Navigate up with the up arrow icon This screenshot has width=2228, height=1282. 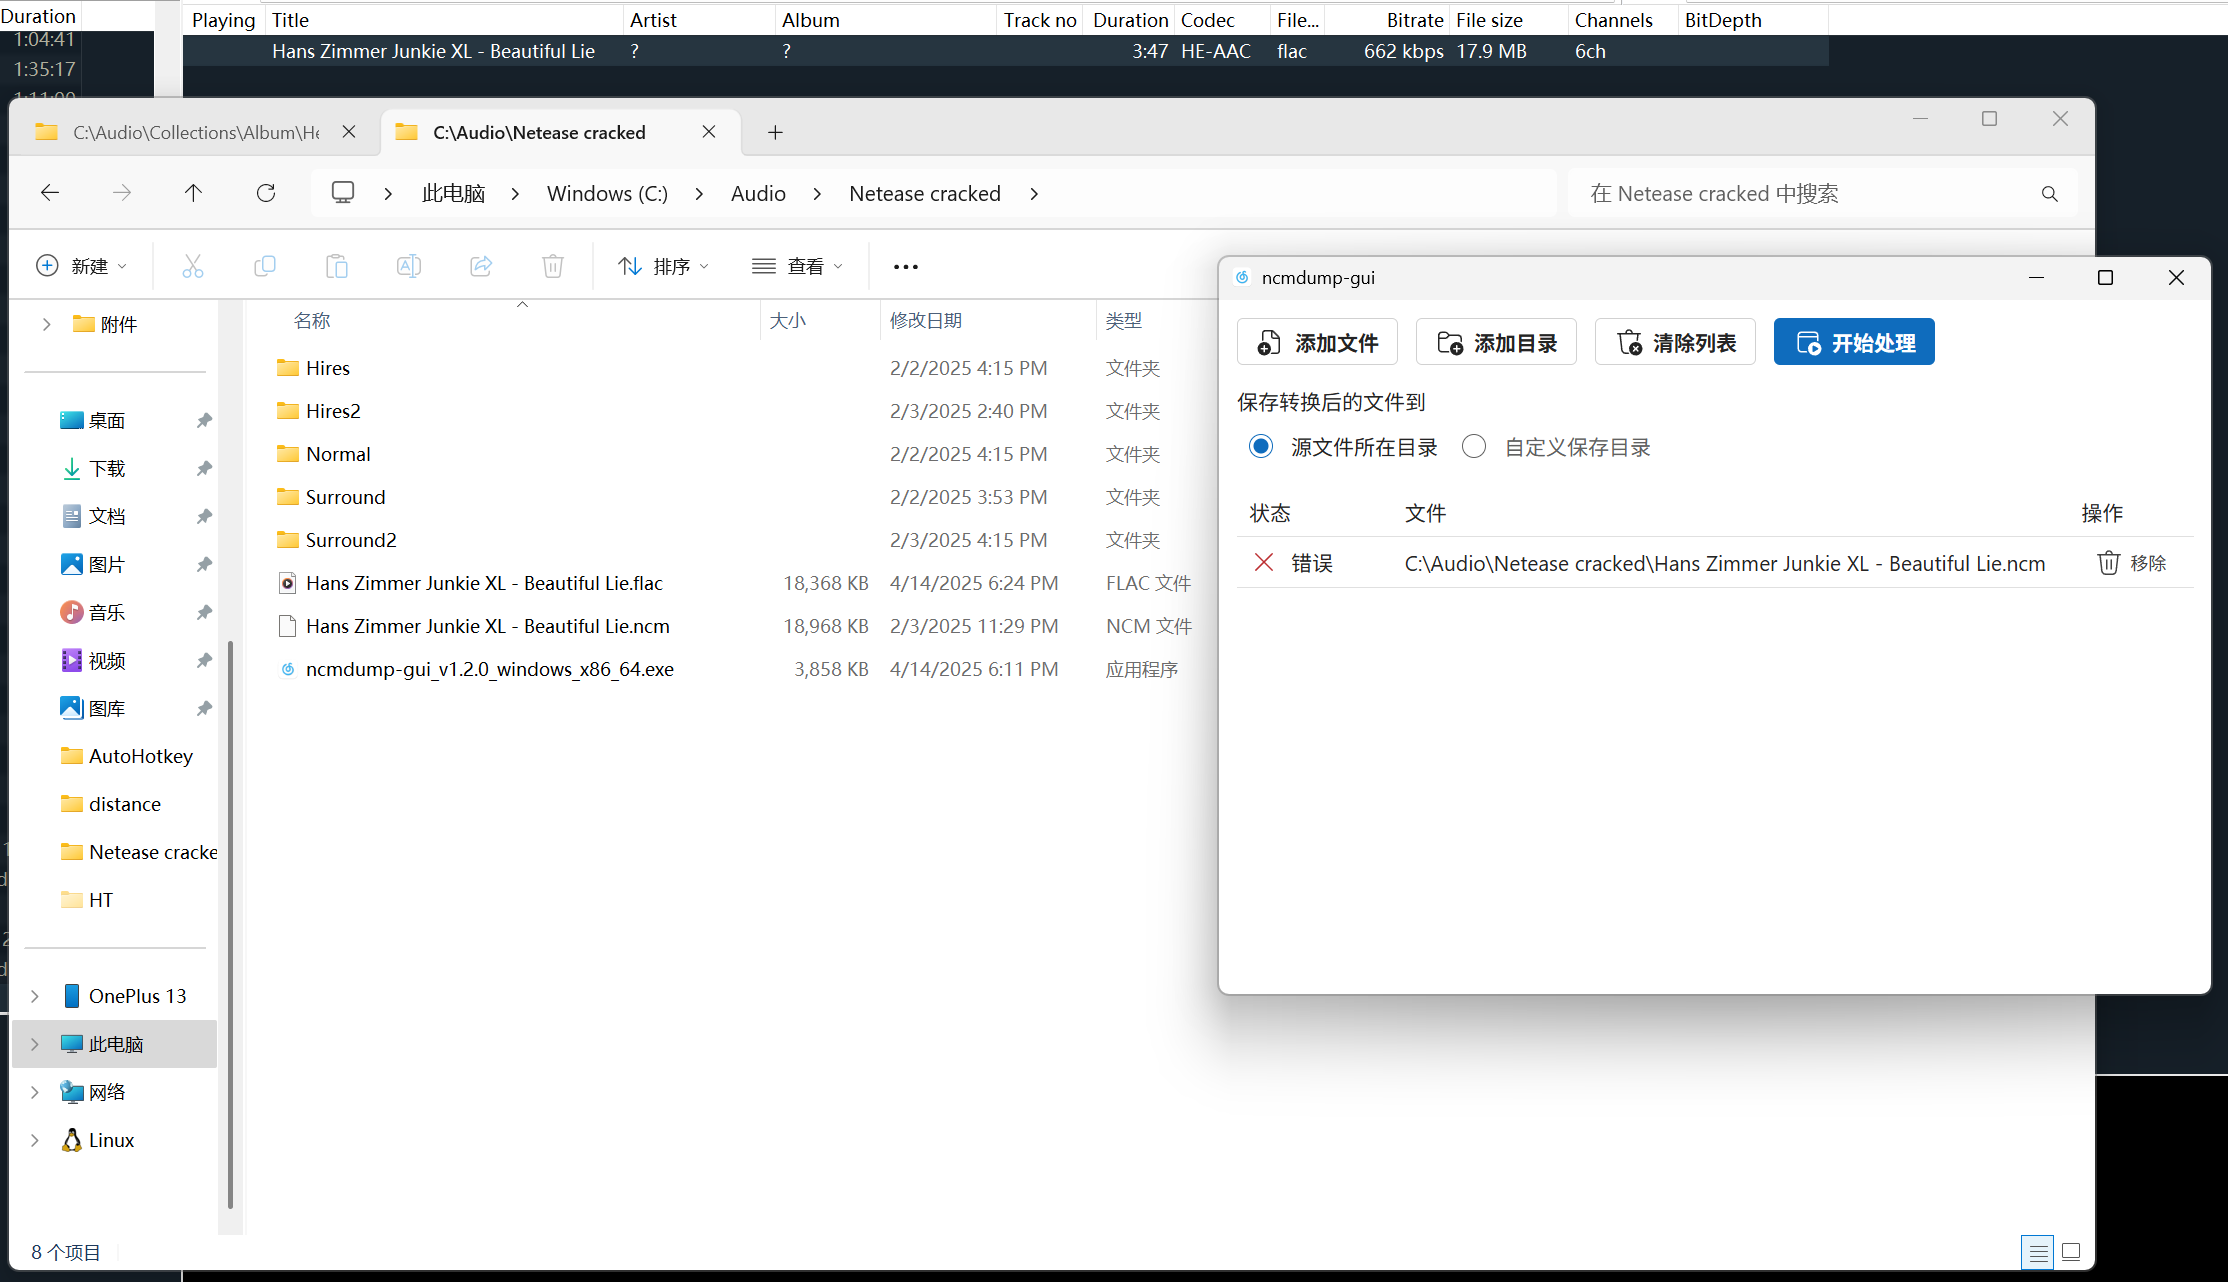coord(193,193)
